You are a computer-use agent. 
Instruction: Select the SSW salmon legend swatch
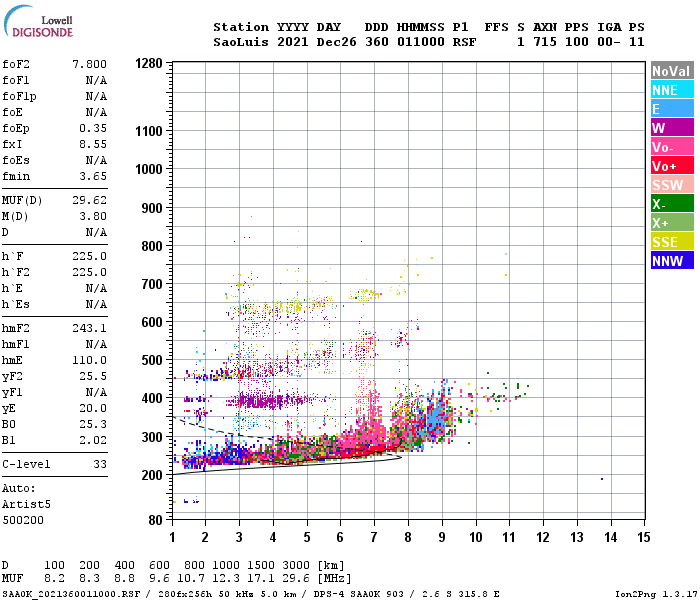tap(672, 185)
